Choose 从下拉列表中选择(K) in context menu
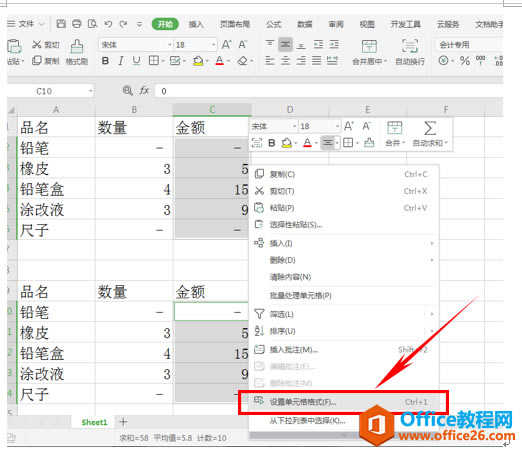The width and height of the screenshot is (522, 453). click(x=344, y=421)
